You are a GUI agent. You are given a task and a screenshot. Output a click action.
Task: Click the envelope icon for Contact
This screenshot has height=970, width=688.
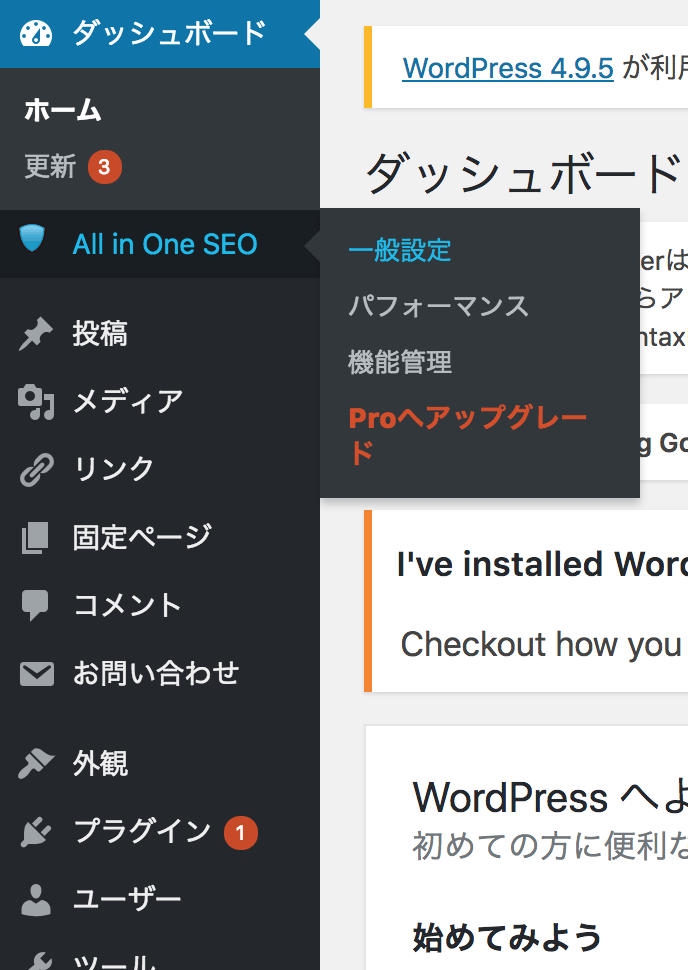36,674
